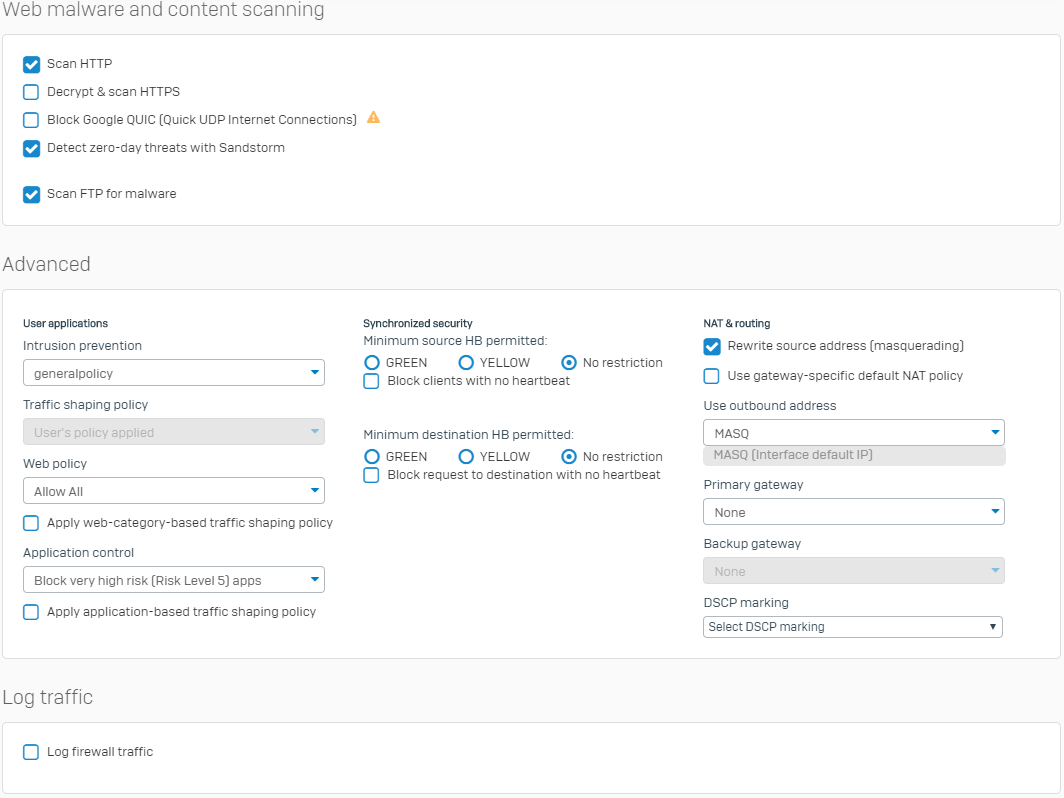Uncheck the Scan HTTP checkbox
This screenshot has width=1064, height=798.
[31, 64]
